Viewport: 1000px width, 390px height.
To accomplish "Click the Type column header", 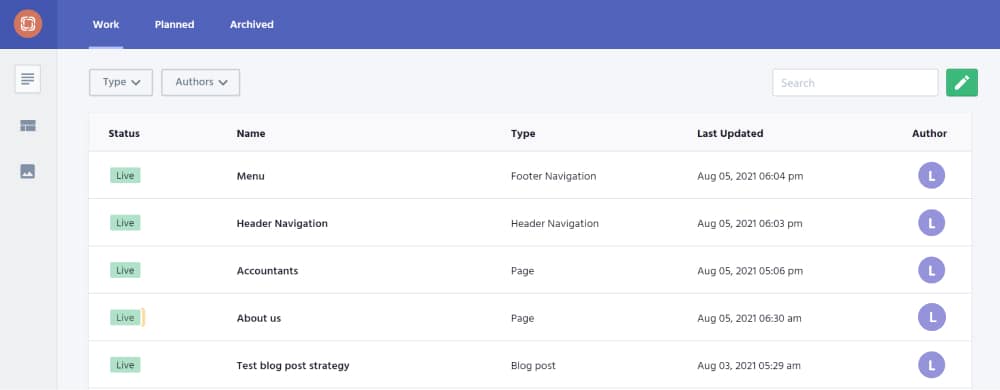I will pyautogui.click(x=523, y=134).
